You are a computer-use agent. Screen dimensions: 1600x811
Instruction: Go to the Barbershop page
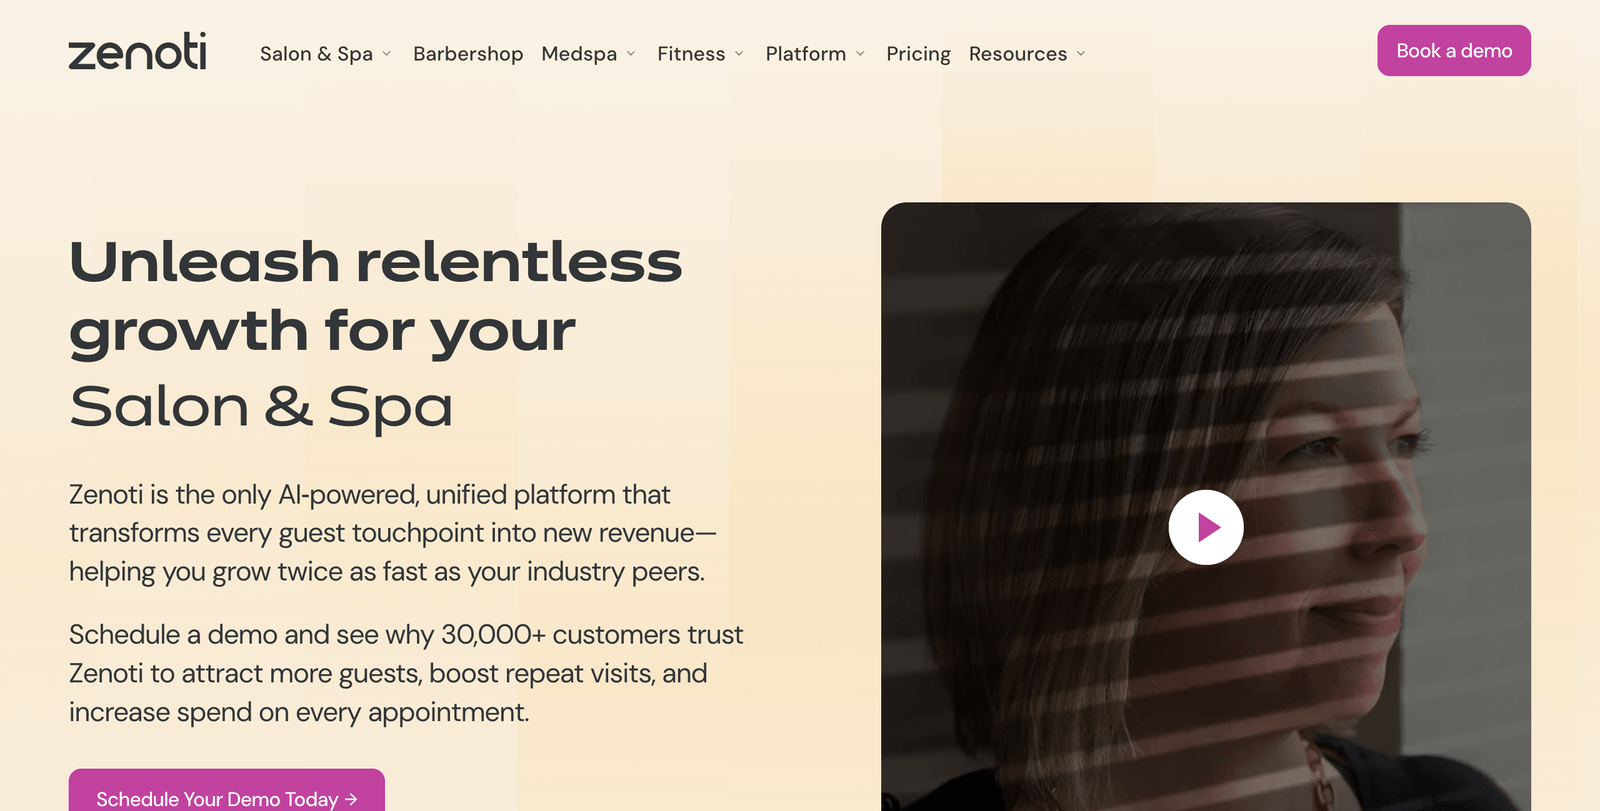(468, 54)
